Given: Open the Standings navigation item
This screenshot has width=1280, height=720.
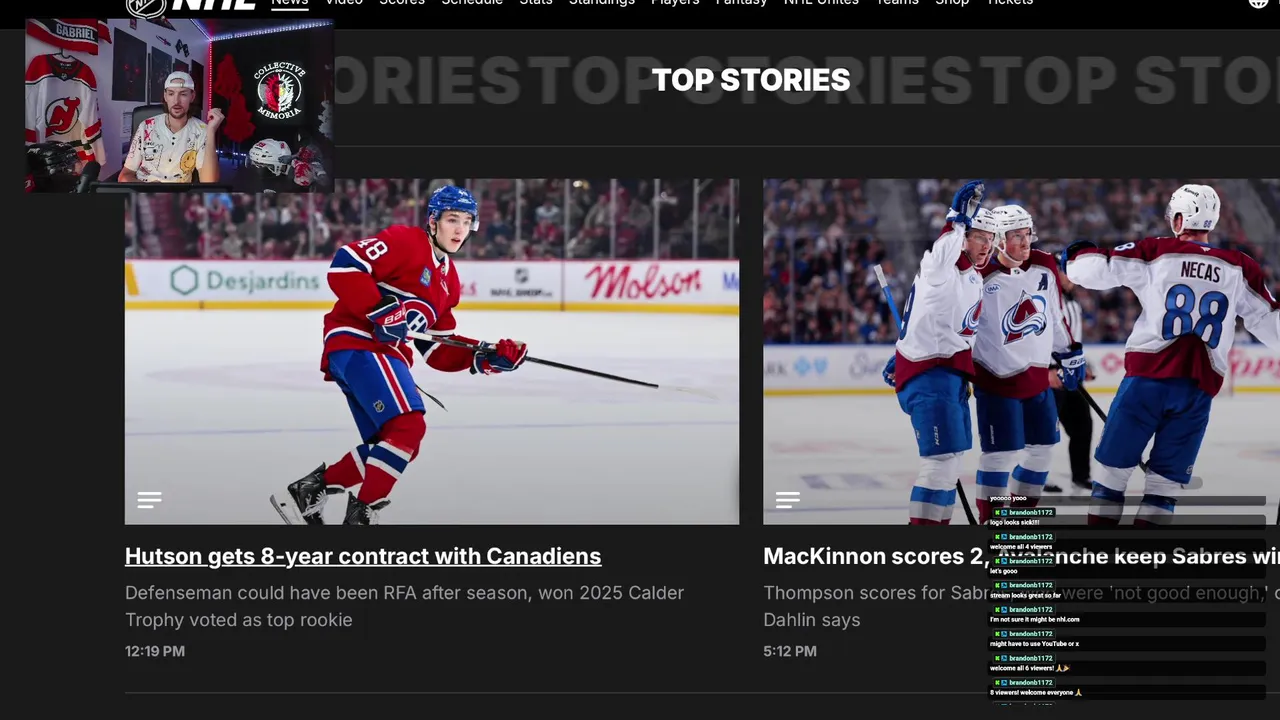Looking at the screenshot, I should coord(602,3).
